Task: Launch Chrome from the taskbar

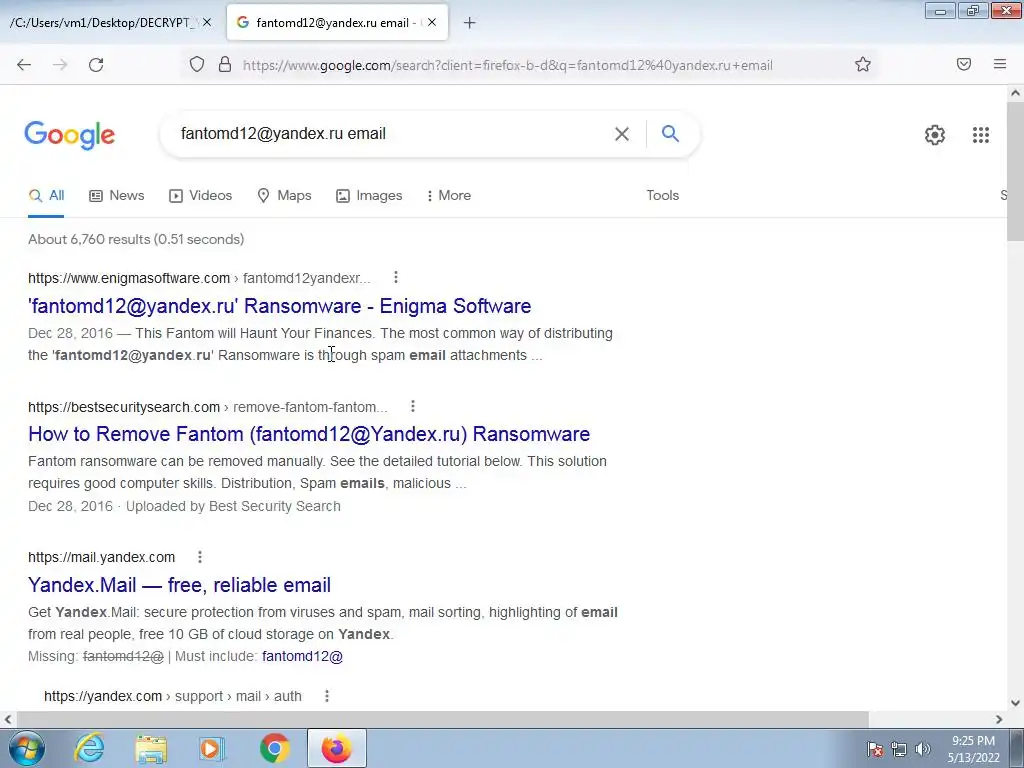Action: pyautogui.click(x=275, y=748)
